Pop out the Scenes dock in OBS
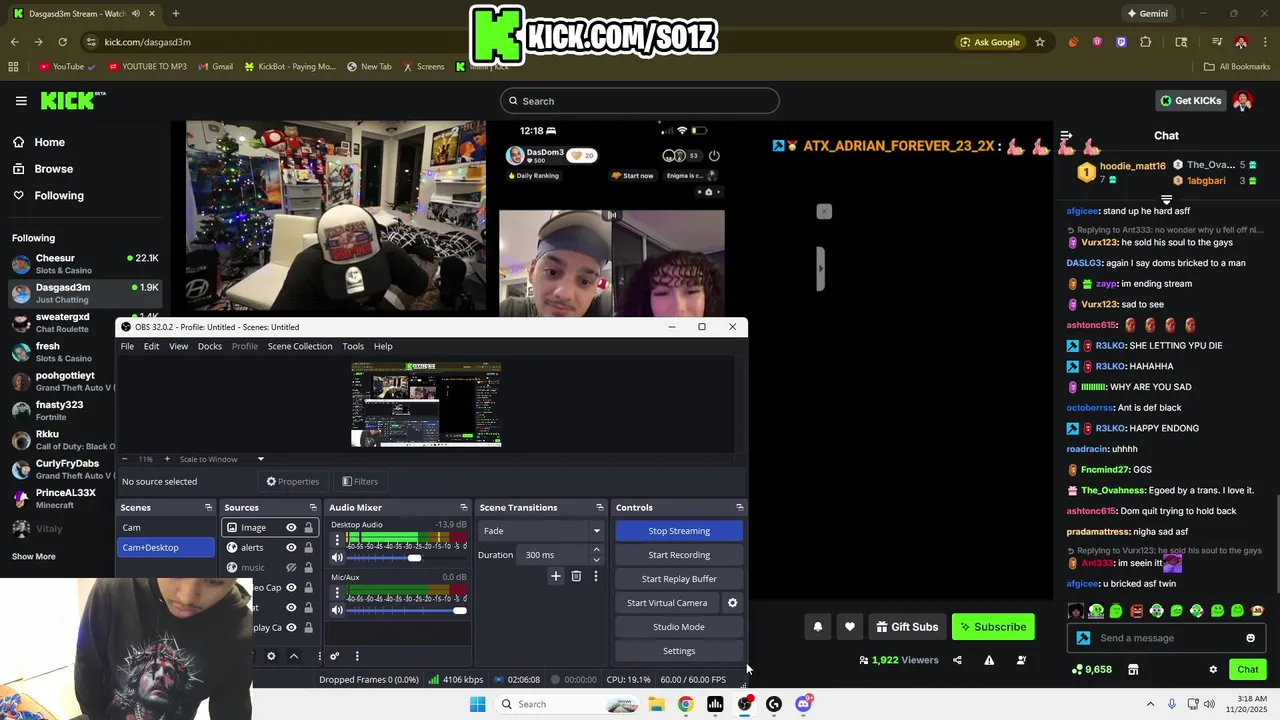Viewport: 1280px width, 720px height. pyautogui.click(x=208, y=508)
